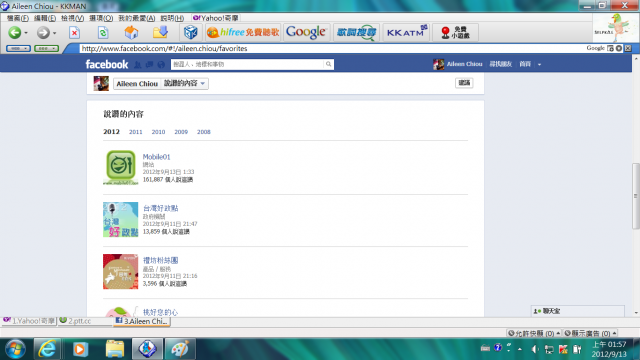Open the Edit menu (E)
The height and width of the screenshot is (360, 640).
[44, 18]
